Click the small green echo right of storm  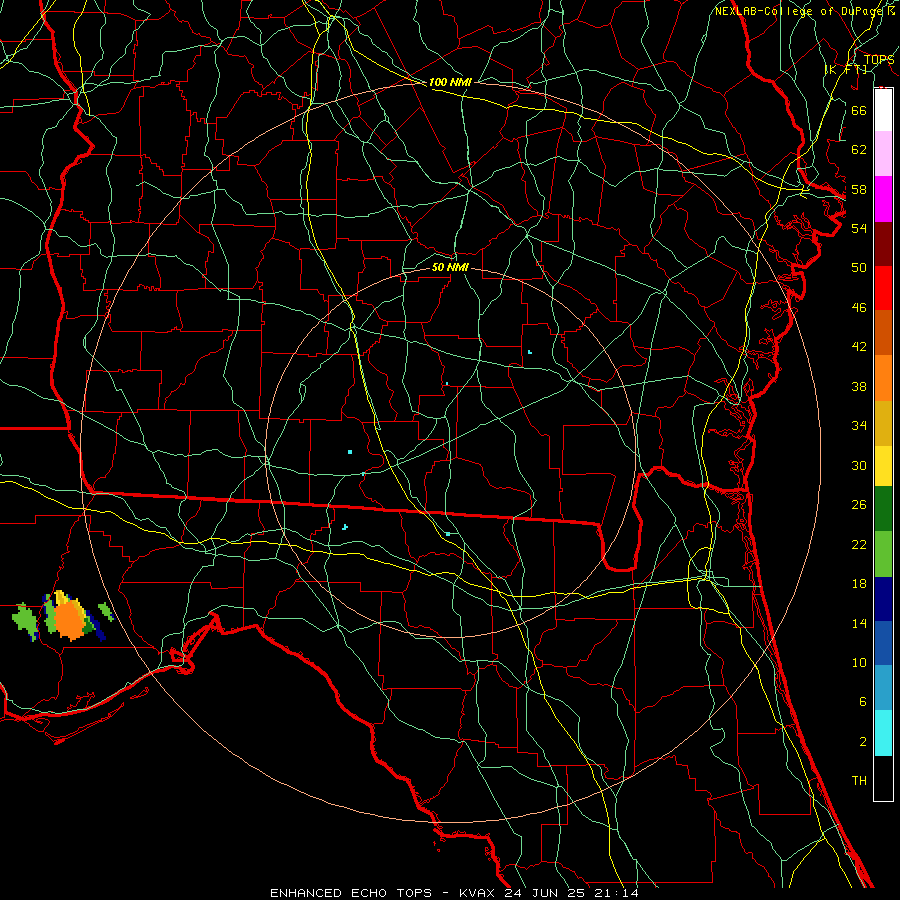[x=106, y=612]
